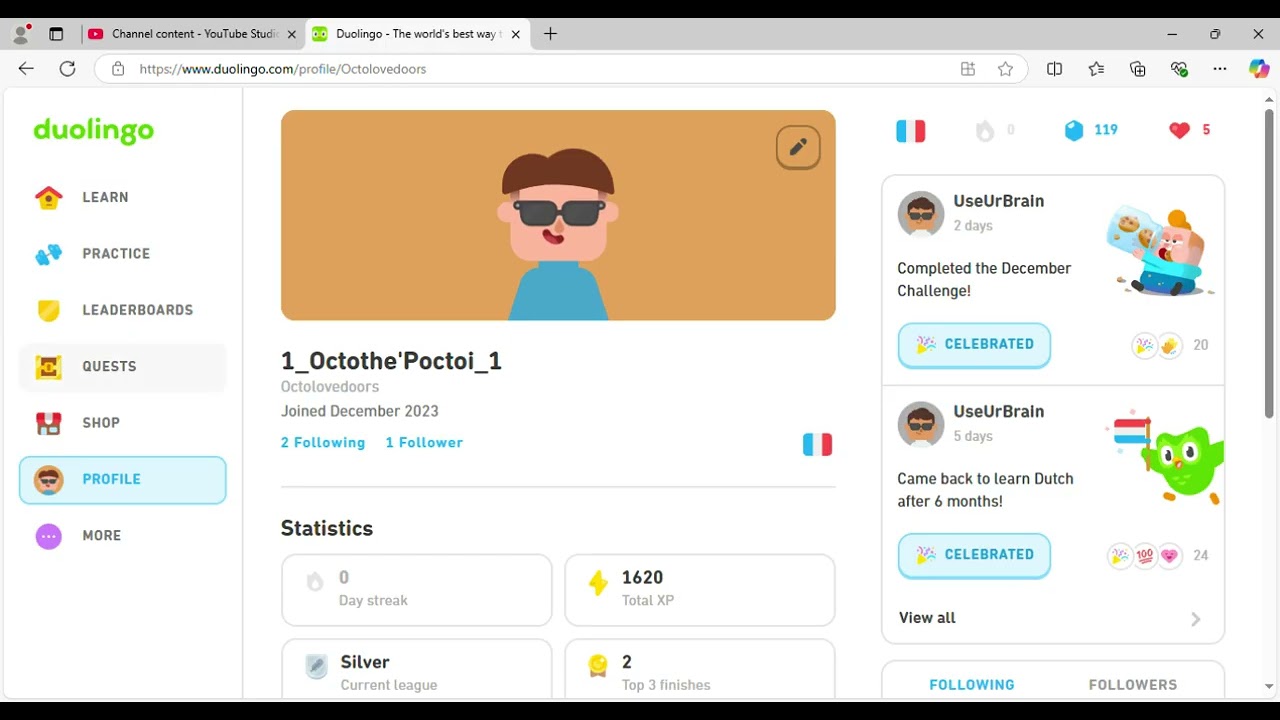Viewport: 1280px width, 720px height.
Task: Click the purple More dots icon
Action: pyautogui.click(x=48, y=536)
